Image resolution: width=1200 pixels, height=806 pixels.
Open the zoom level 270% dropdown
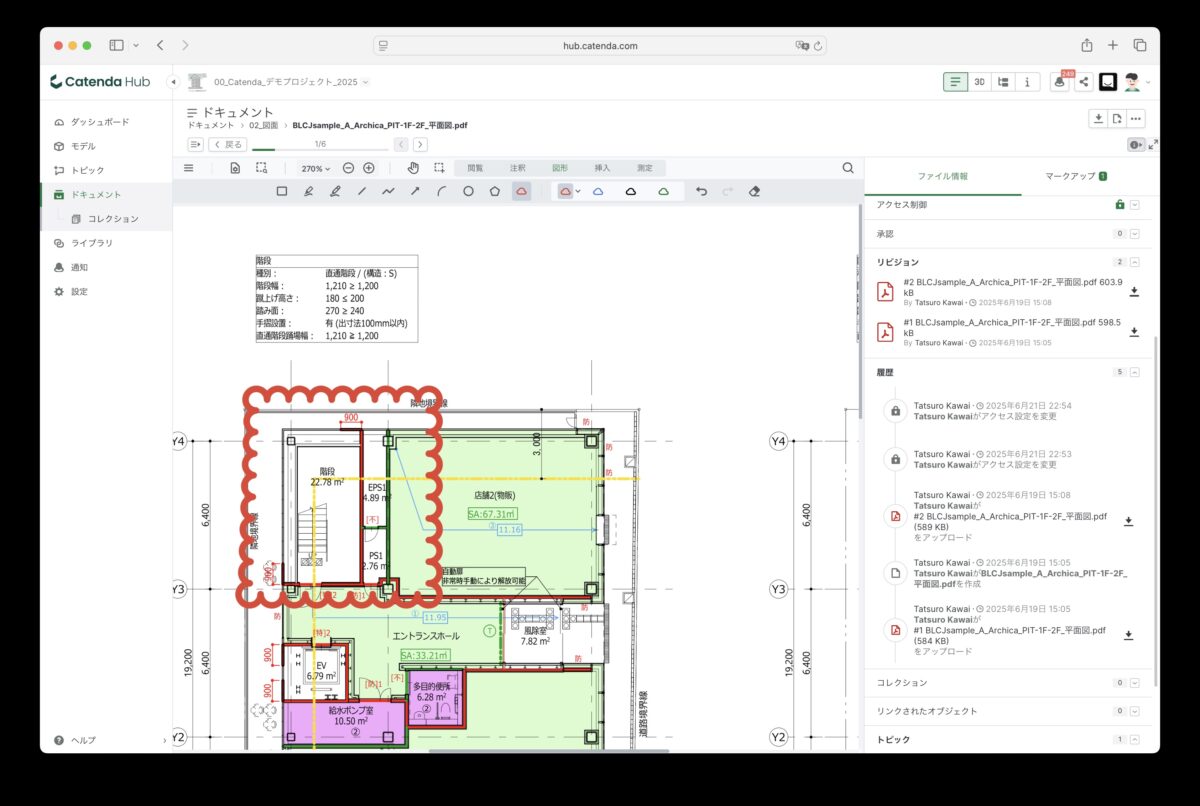pos(316,168)
